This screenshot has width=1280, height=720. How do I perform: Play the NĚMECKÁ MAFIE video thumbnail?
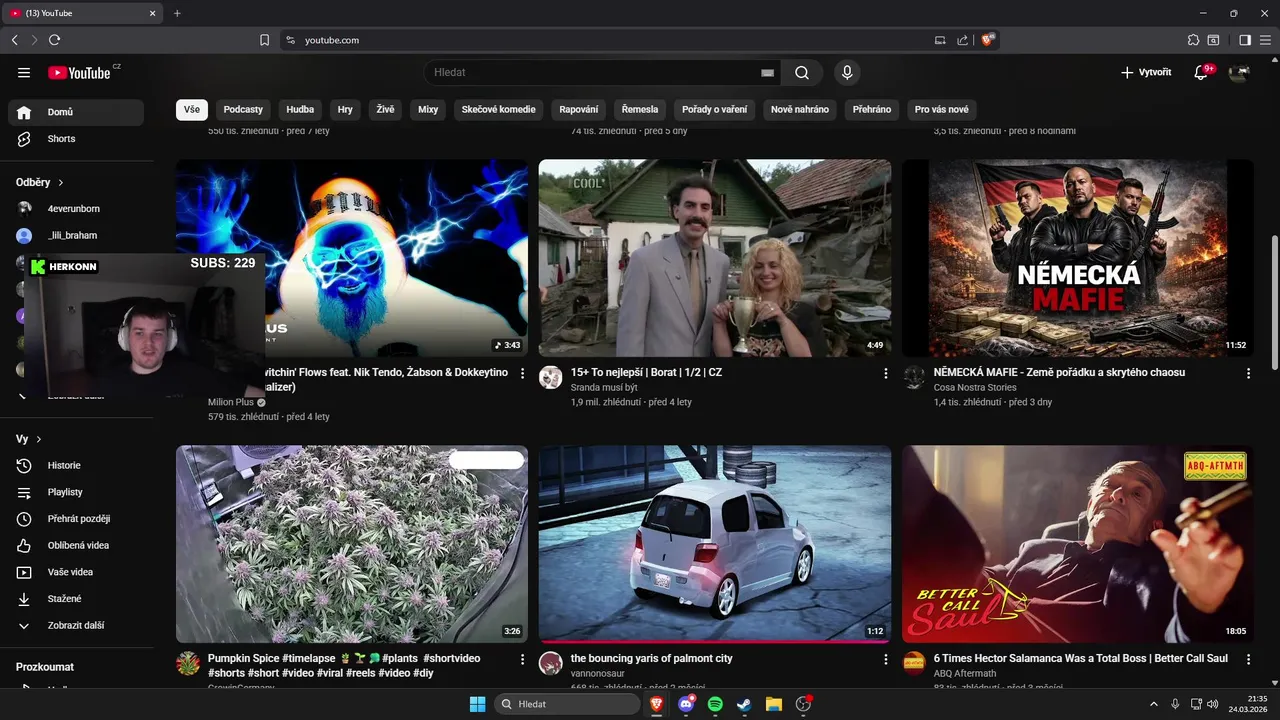click(1078, 258)
